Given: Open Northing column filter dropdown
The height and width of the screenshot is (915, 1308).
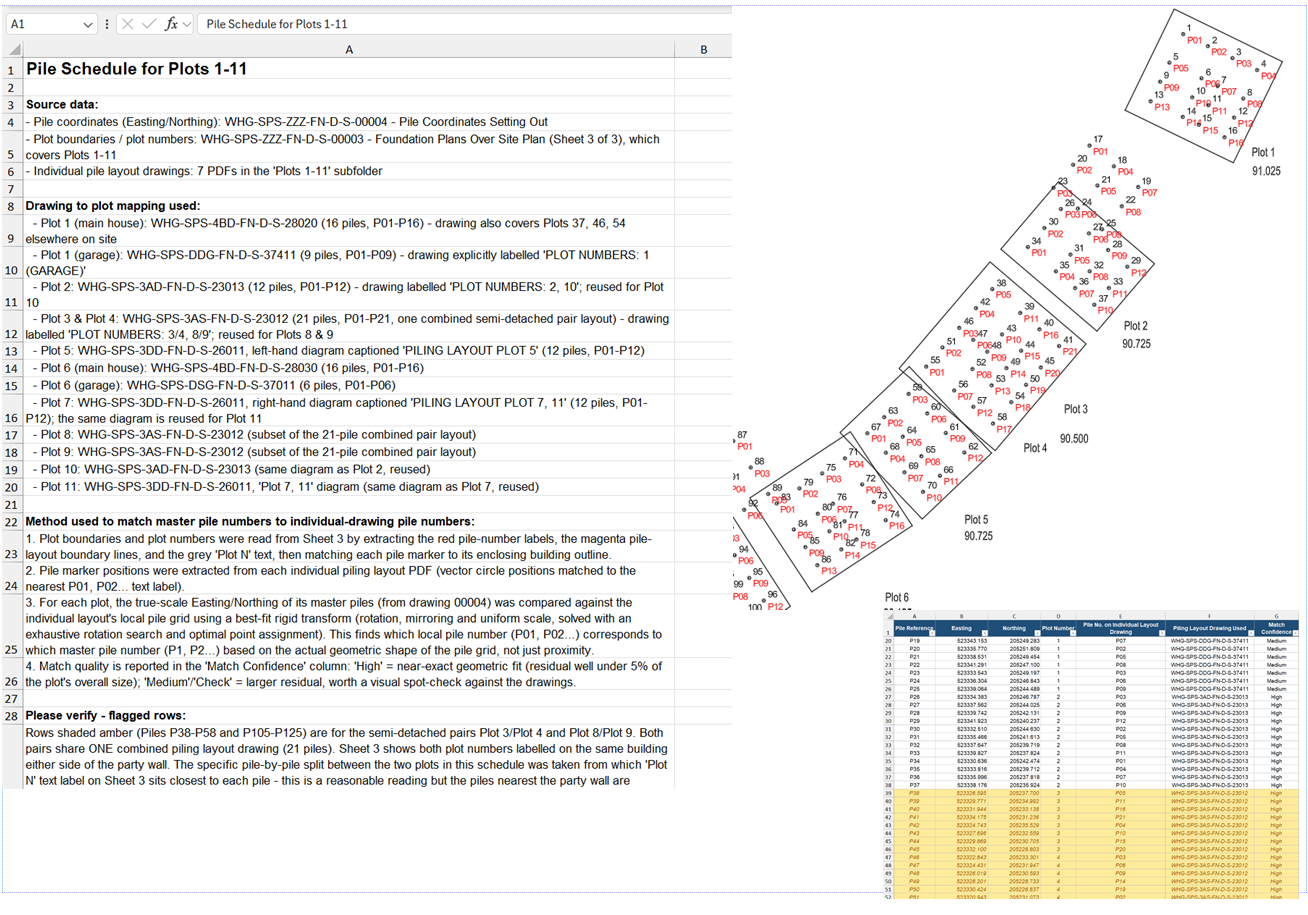Looking at the screenshot, I should click(1037, 633).
